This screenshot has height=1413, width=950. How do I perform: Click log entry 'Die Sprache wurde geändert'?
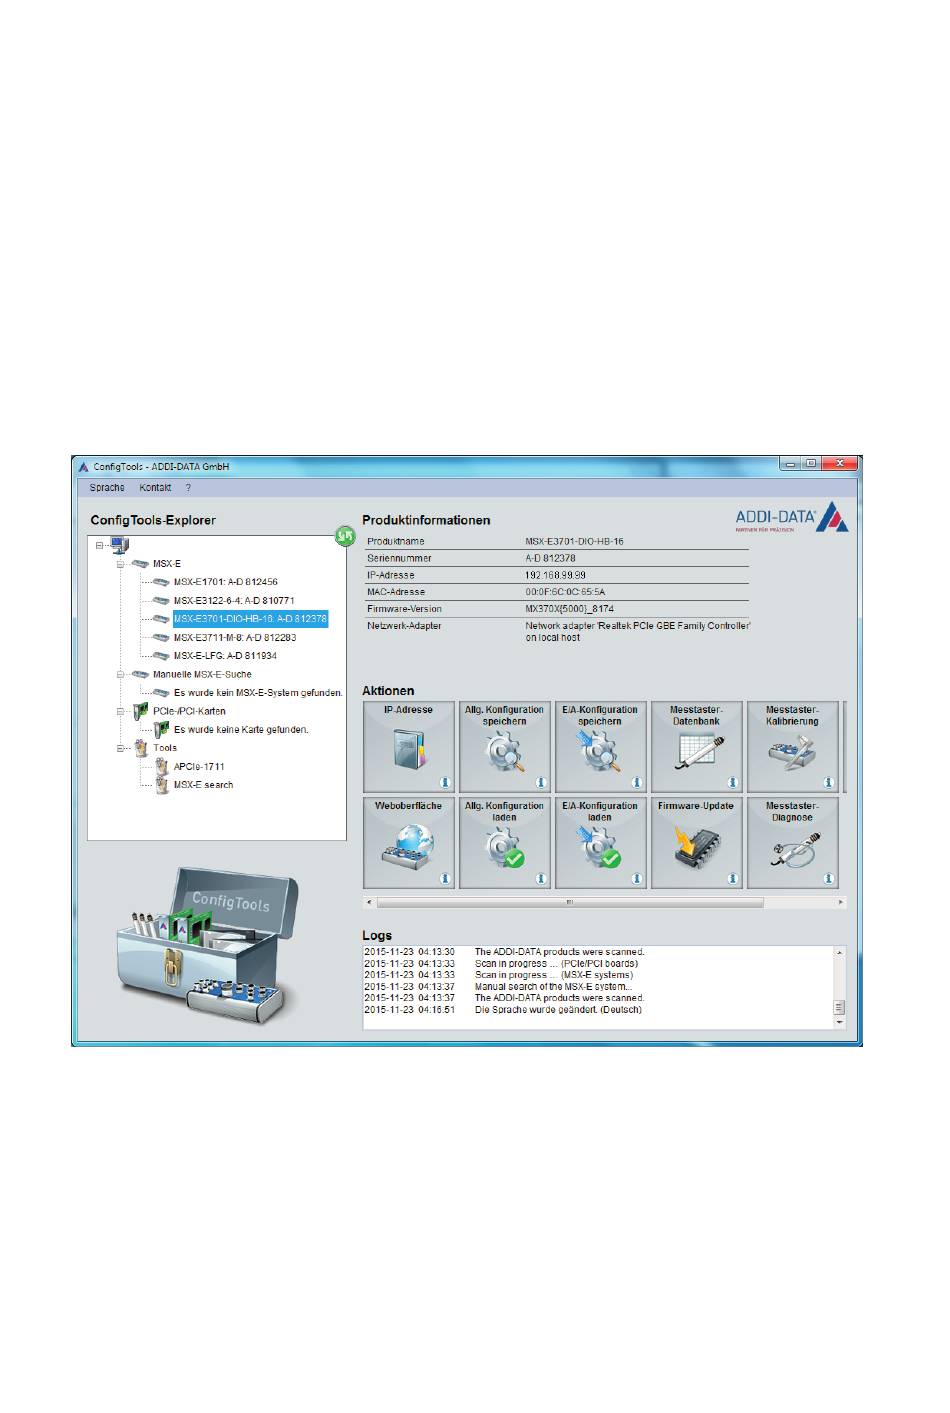(x=558, y=1010)
